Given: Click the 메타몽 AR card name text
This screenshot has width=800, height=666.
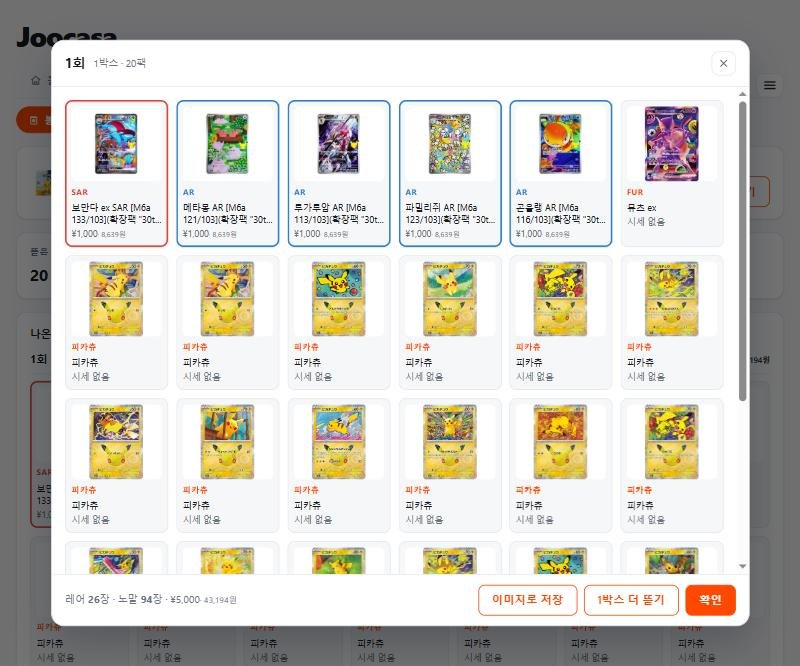Looking at the screenshot, I should [x=228, y=213].
